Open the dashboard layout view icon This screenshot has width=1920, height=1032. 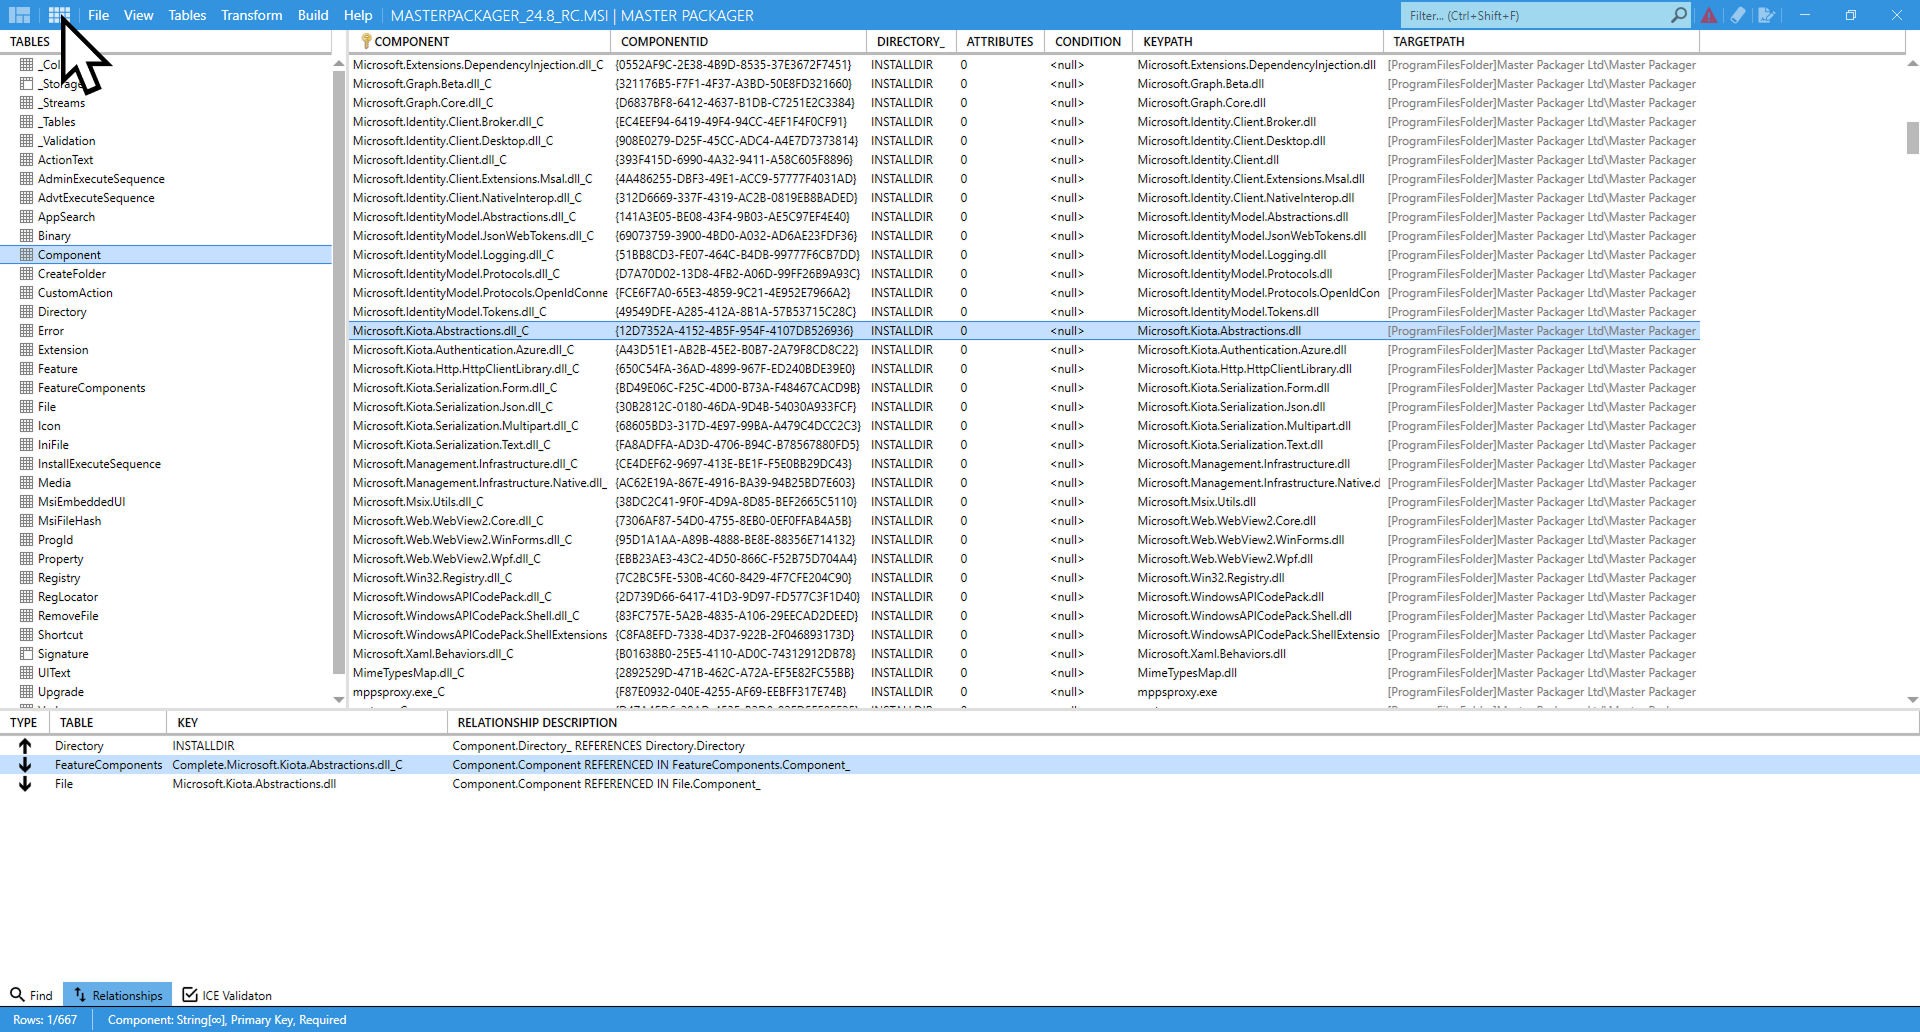point(19,15)
